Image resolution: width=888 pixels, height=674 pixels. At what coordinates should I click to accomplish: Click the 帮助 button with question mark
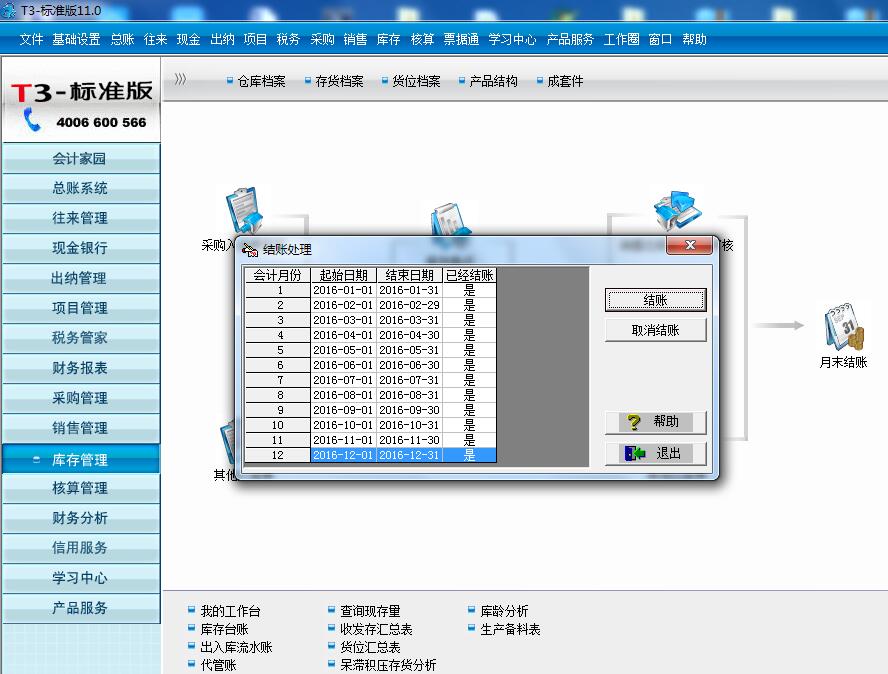coord(655,422)
